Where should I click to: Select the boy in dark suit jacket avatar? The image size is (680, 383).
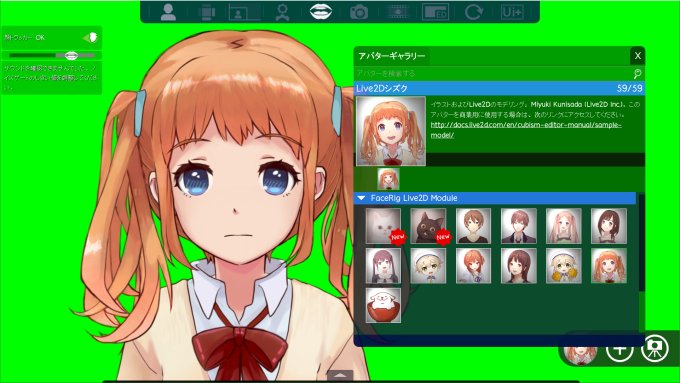[x=519, y=226]
